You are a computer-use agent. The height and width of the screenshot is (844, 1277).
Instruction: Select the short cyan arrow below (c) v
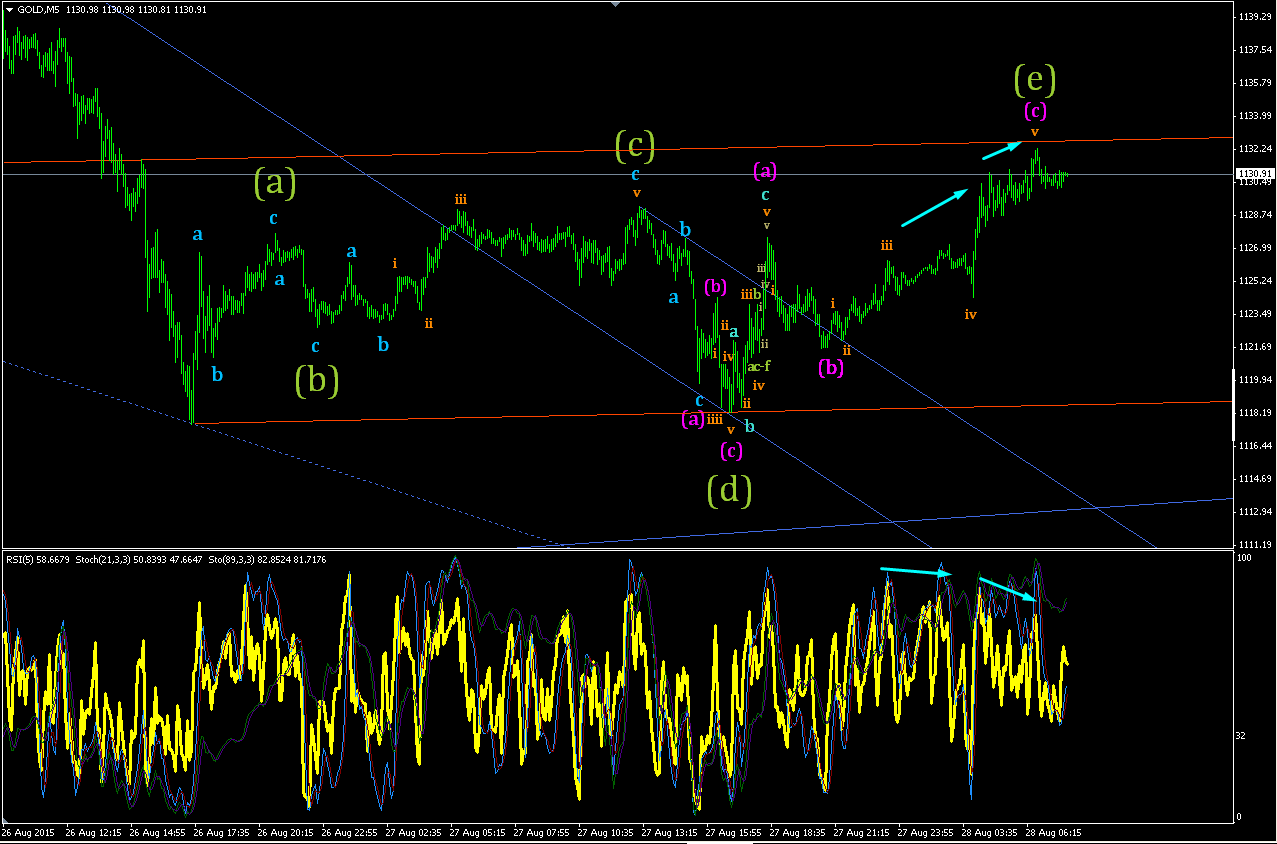click(x=1001, y=151)
